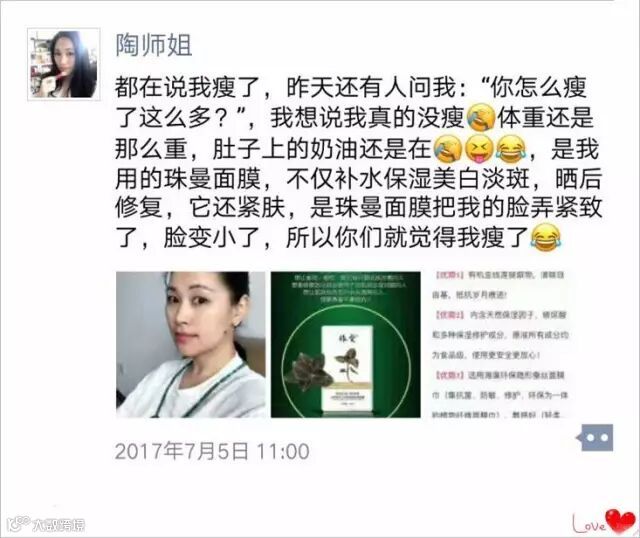This screenshot has width=640, height=538.
Task: Click the text 脸变小了 in last line
Action: pos(212,238)
